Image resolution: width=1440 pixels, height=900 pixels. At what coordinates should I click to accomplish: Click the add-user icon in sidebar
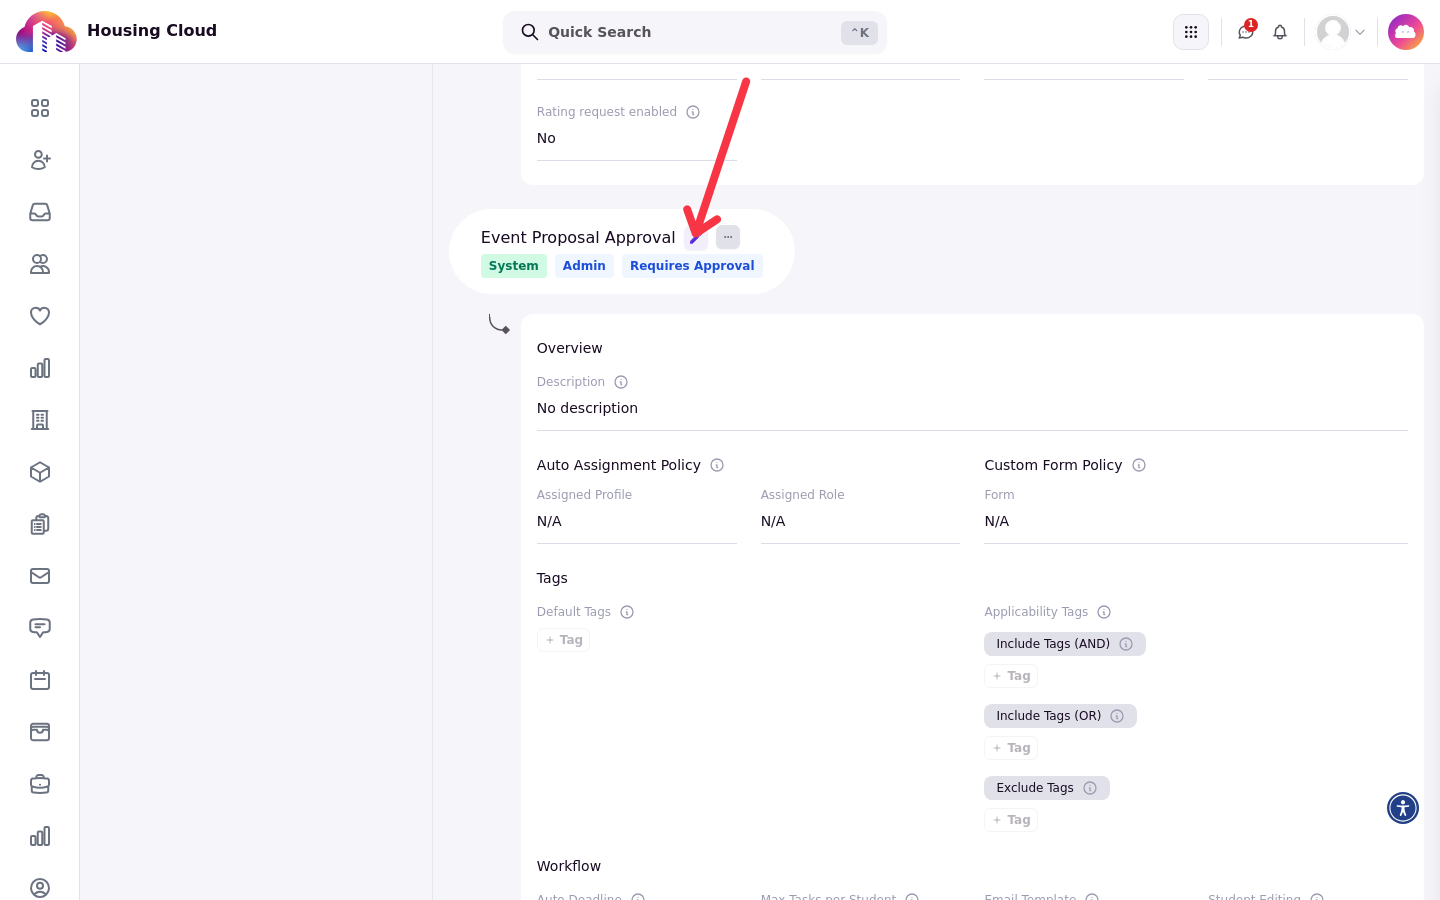40,160
